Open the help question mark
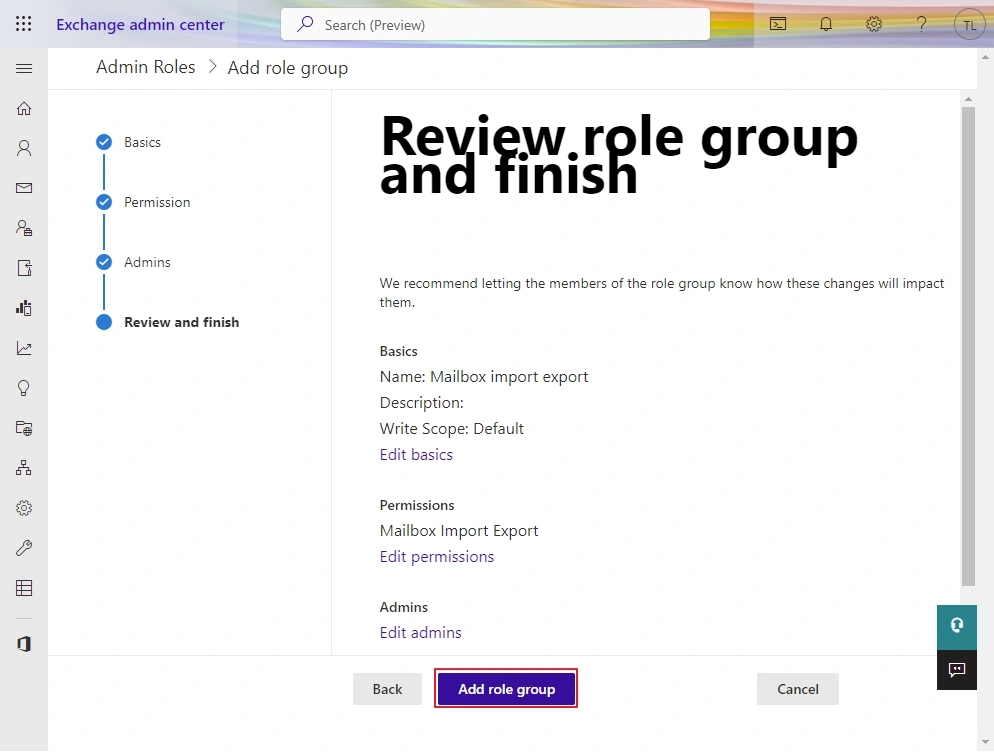 (x=922, y=24)
